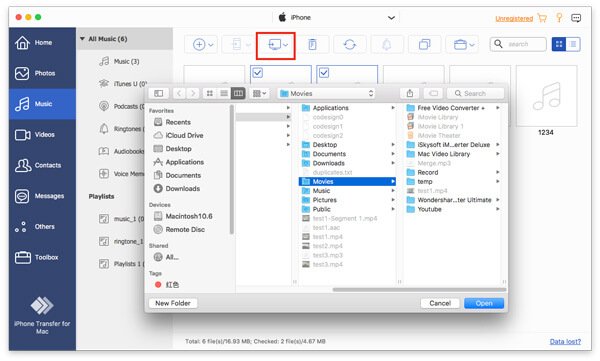Screen dimensions: 600x361
Task: Select iTunes U category
Action: [x=122, y=83]
